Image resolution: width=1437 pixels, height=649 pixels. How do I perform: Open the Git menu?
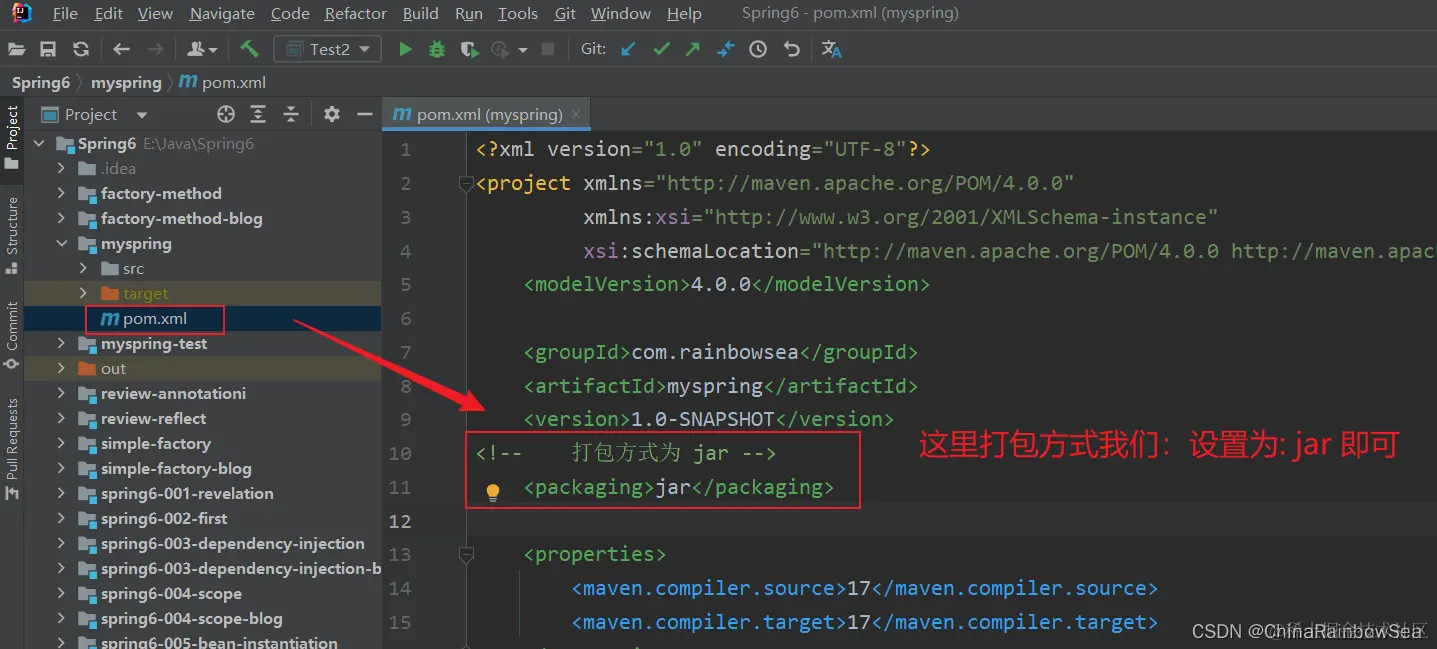click(x=565, y=13)
